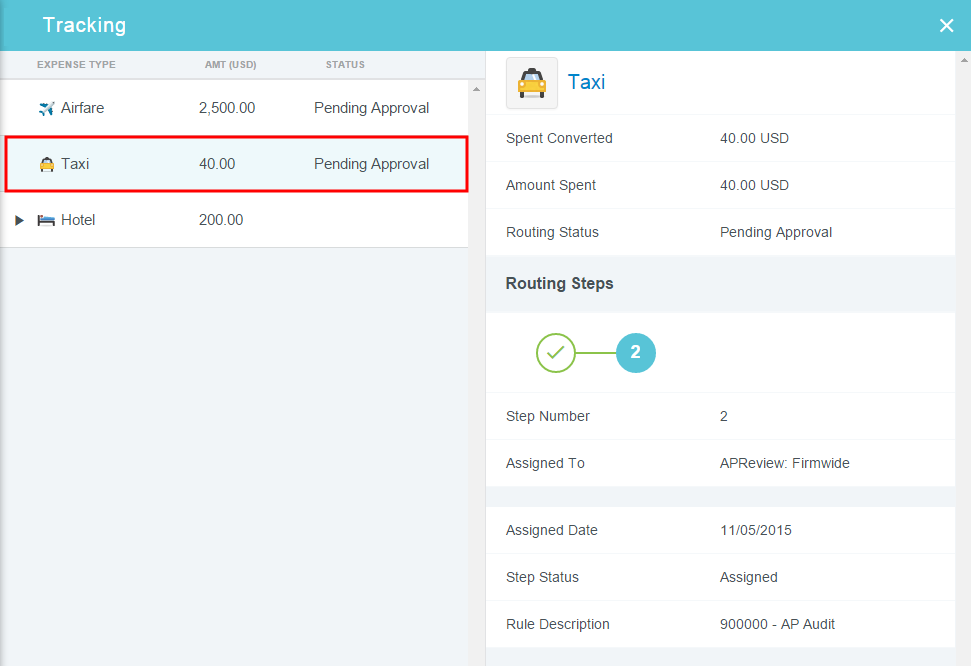Click the taxi icon in the Taxi row
Screen dimensions: 971x666
click(x=46, y=164)
